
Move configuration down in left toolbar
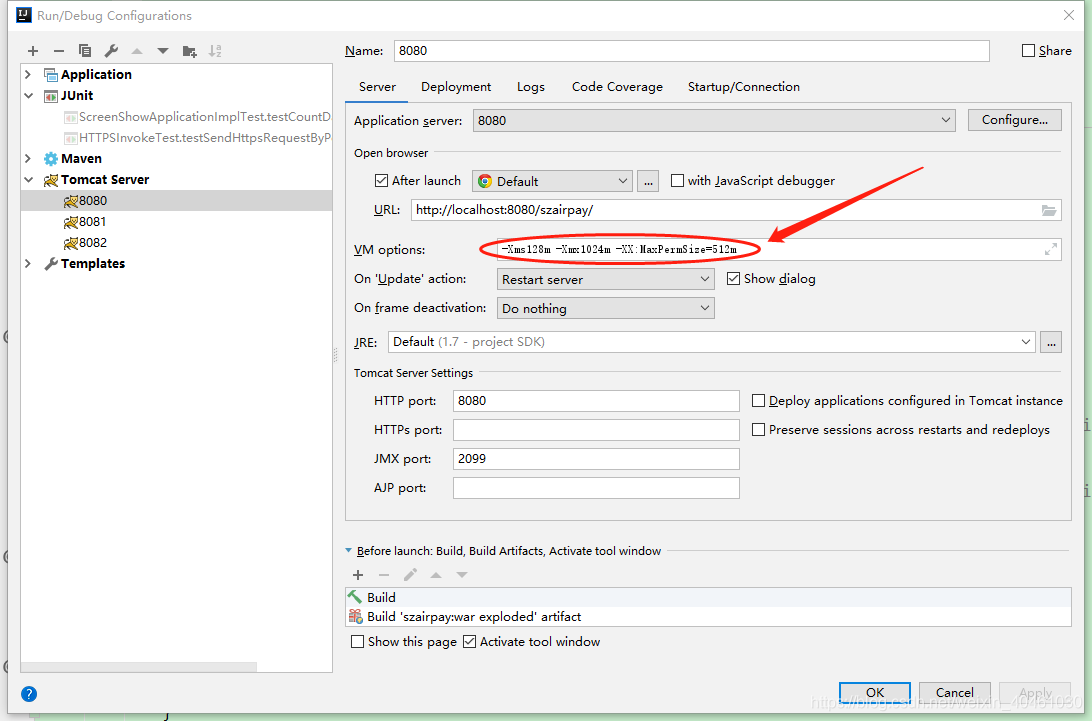point(163,51)
